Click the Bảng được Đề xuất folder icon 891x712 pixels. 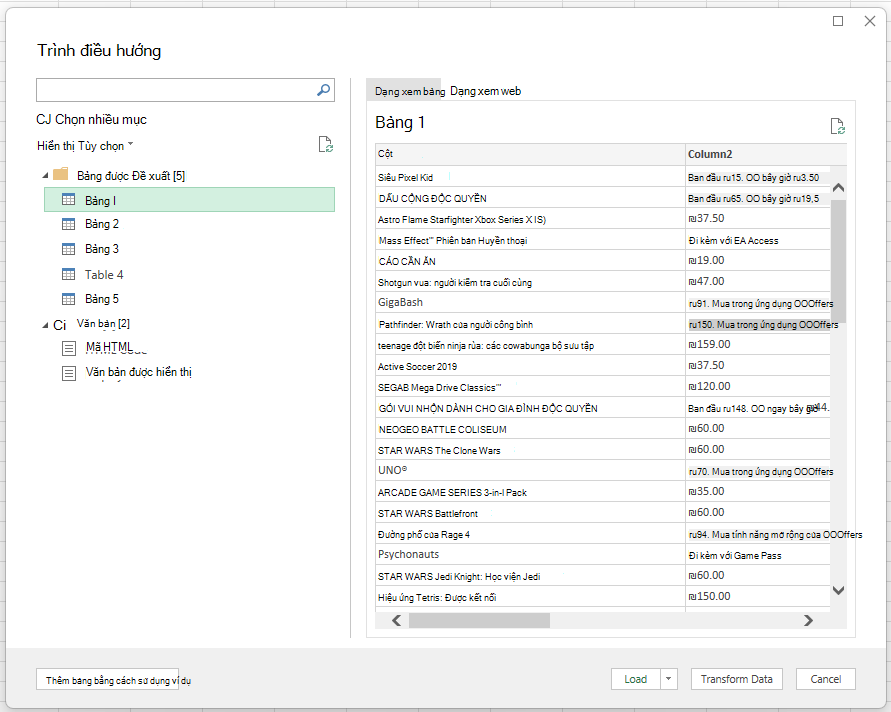point(61,174)
